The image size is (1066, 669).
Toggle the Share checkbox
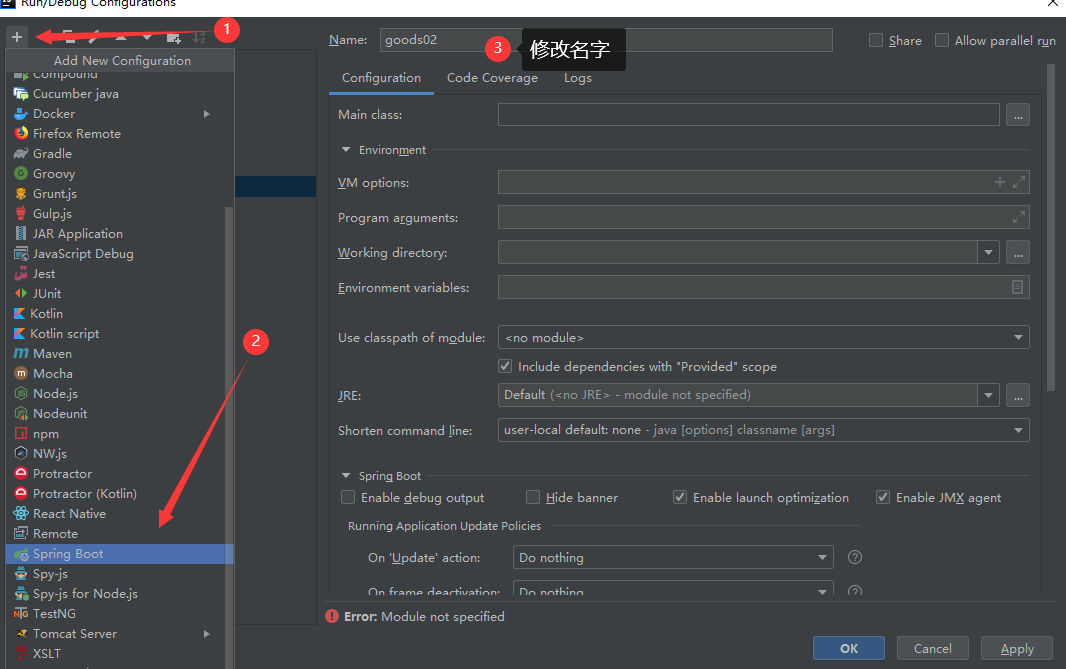click(x=876, y=40)
